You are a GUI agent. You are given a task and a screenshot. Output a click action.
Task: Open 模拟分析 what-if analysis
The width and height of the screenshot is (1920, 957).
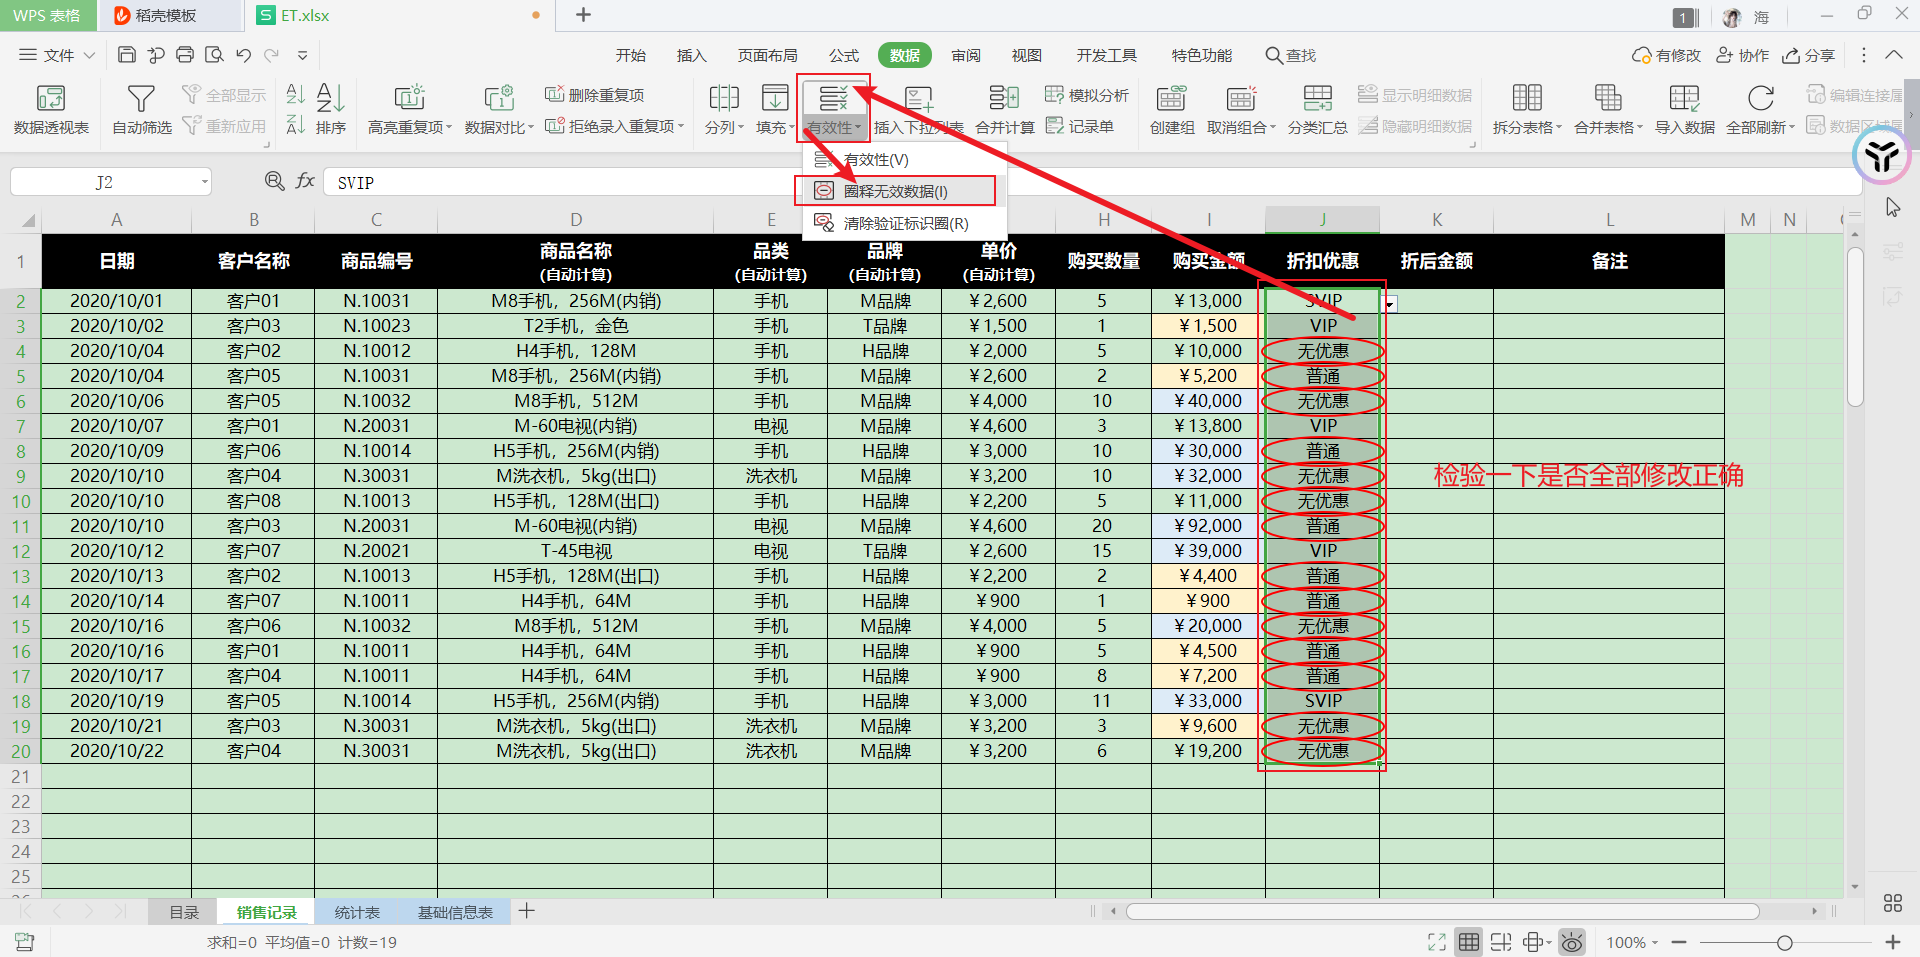tap(1087, 95)
